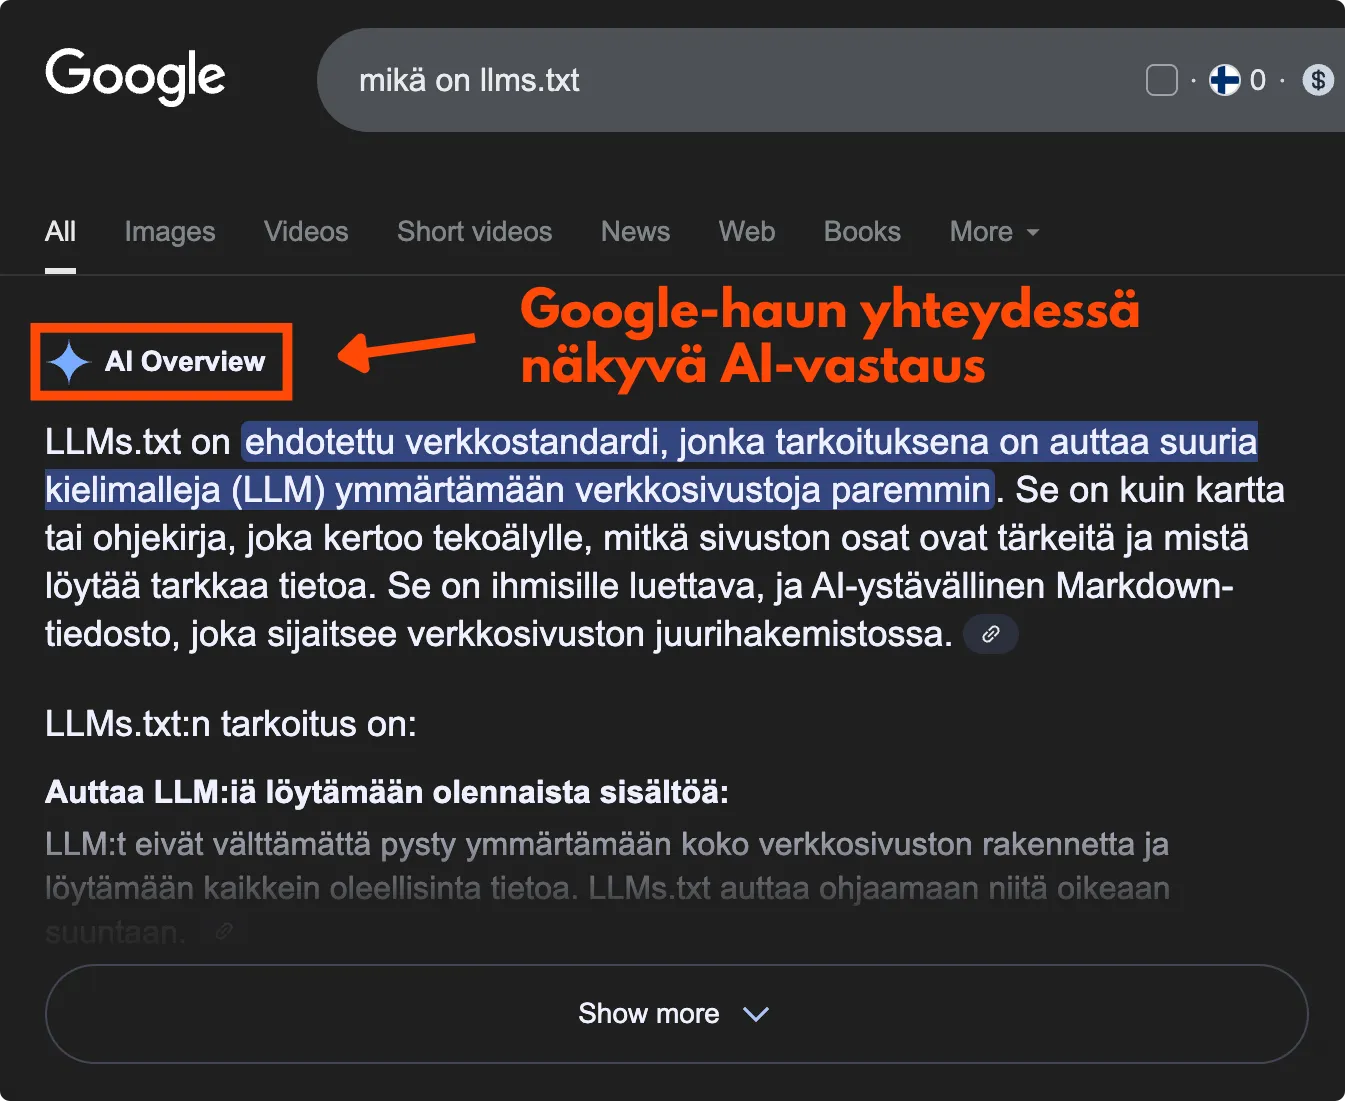Open the source link icon after juurihakemistossa

[x=990, y=634]
